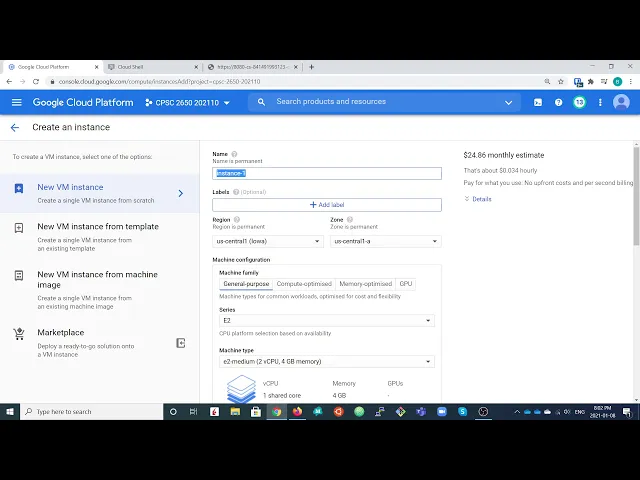Open the hamburger navigation menu
640x480 pixels.
point(17,102)
